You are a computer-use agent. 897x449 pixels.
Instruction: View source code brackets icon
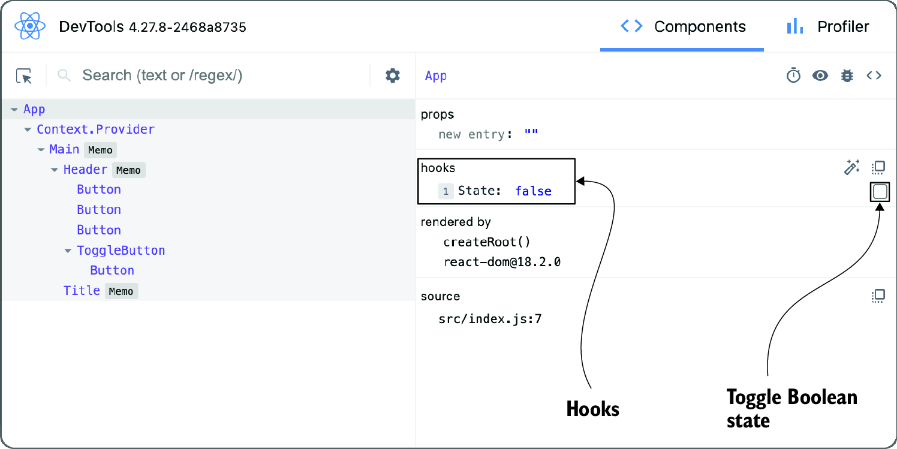coord(874,76)
